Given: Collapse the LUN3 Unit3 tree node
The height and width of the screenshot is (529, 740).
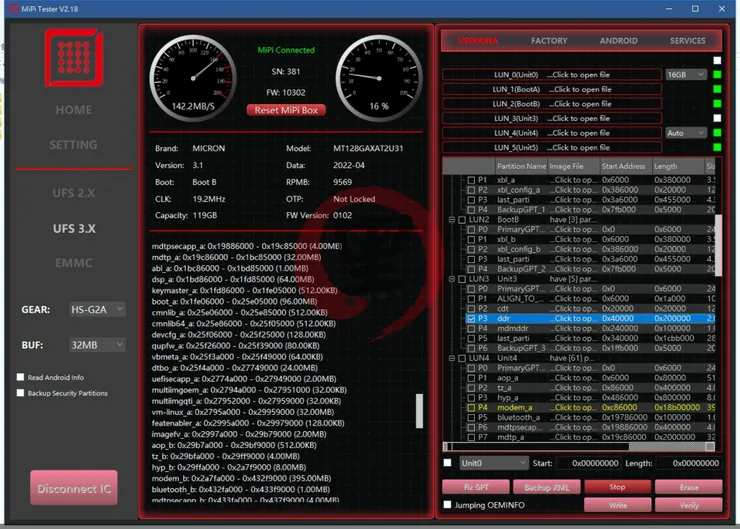Looking at the screenshot, I should [x=452, y=279].
